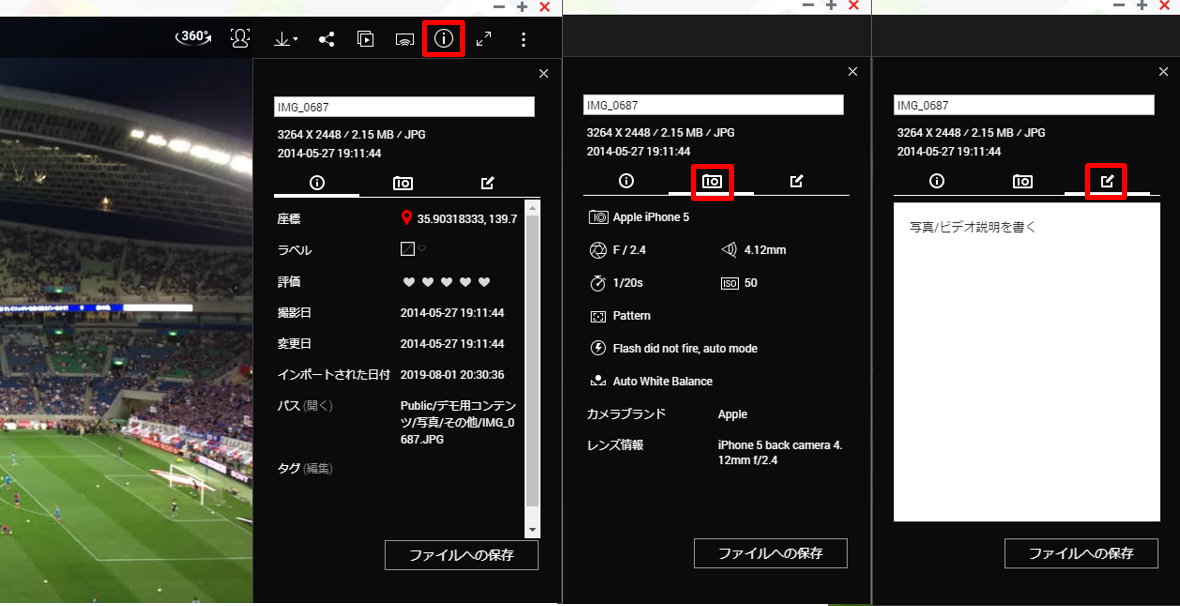Viewport: 1180px width, 606px height.
Task: Set rating to the first heart
Action: point(408,282)
